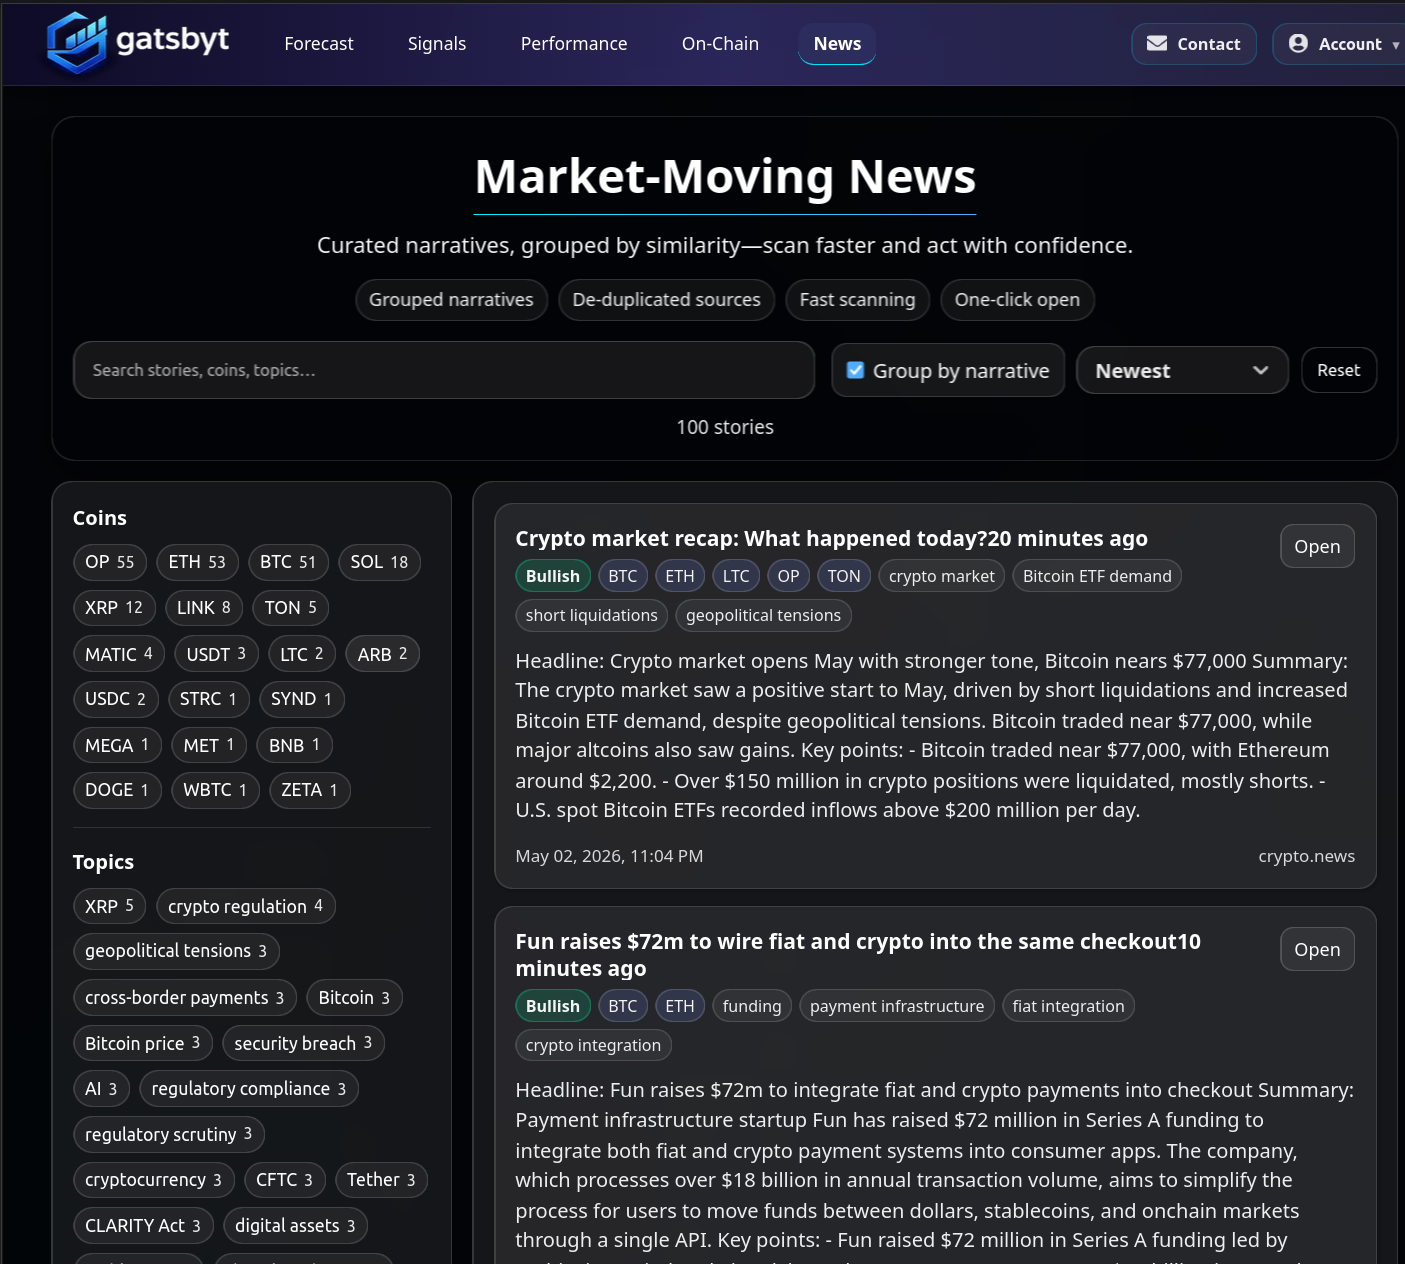
Task: Open the Newest sort dropdown
Action: coord(1182,370)
